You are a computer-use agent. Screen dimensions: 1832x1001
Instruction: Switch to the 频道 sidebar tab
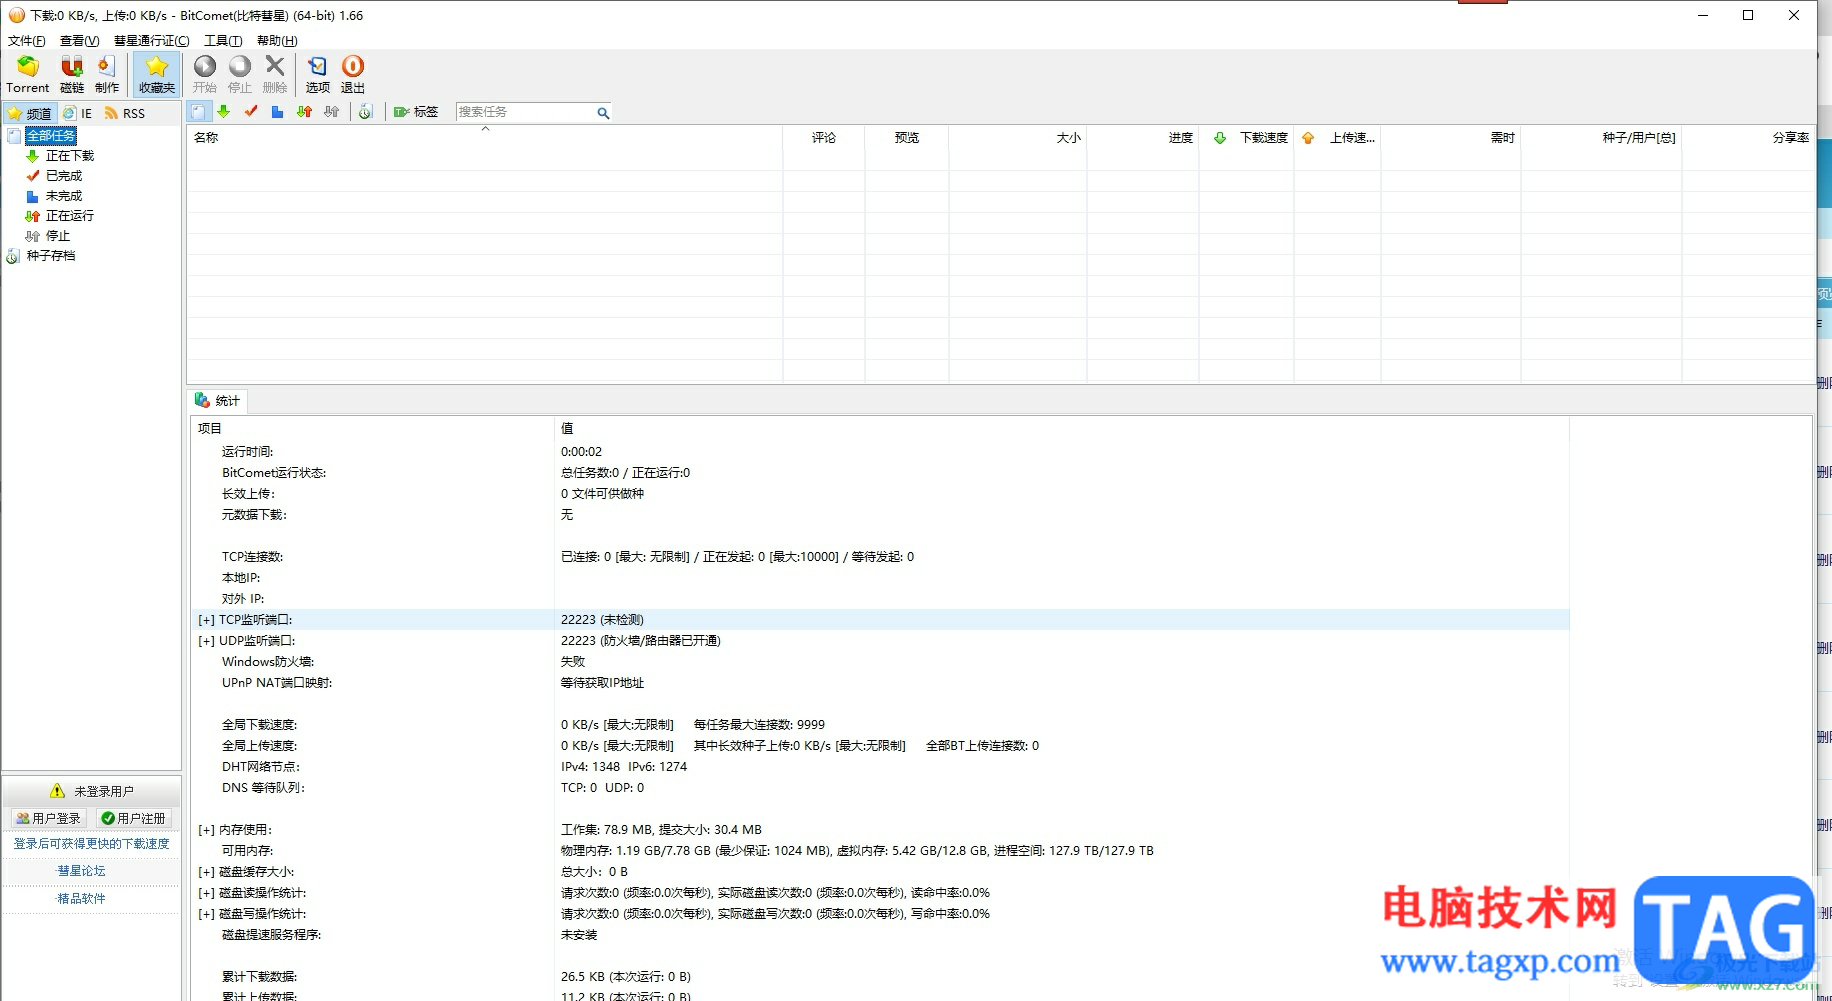[x=30, y=113]
